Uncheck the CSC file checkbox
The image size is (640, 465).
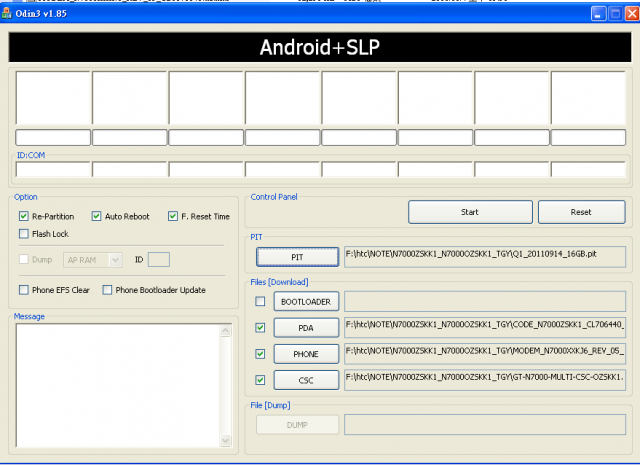pos(260,380)
